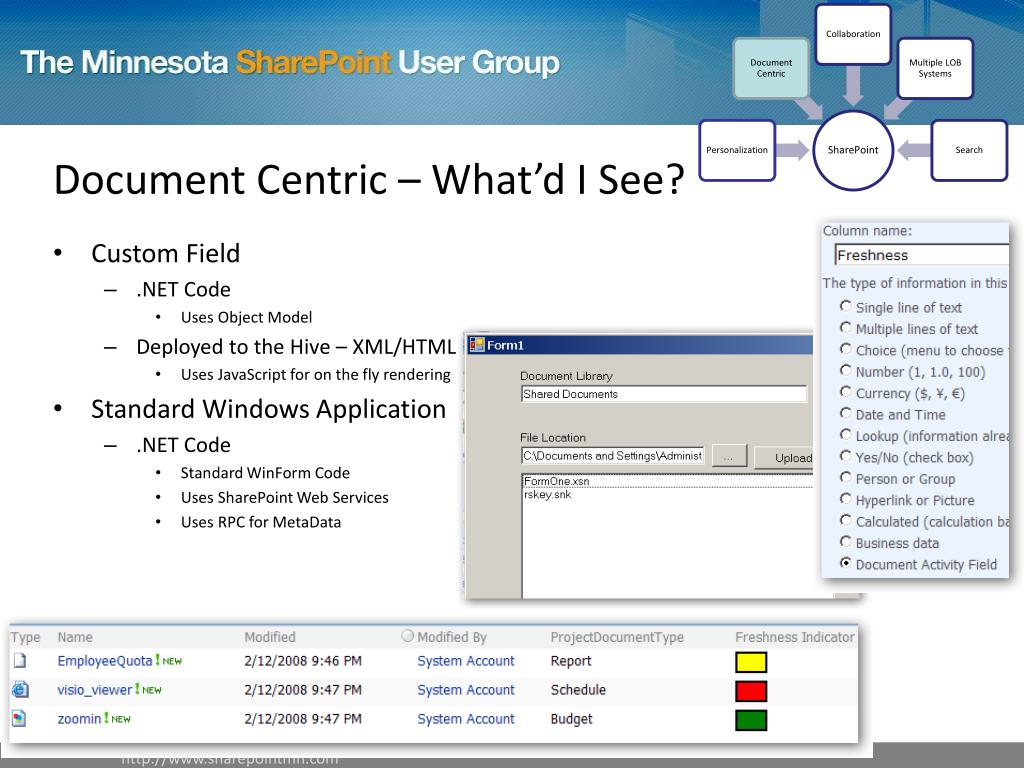This screenshot has width=1024, height=768.
Task: Open System Account link in zoomin row
Action: click(x=466, y=719)
